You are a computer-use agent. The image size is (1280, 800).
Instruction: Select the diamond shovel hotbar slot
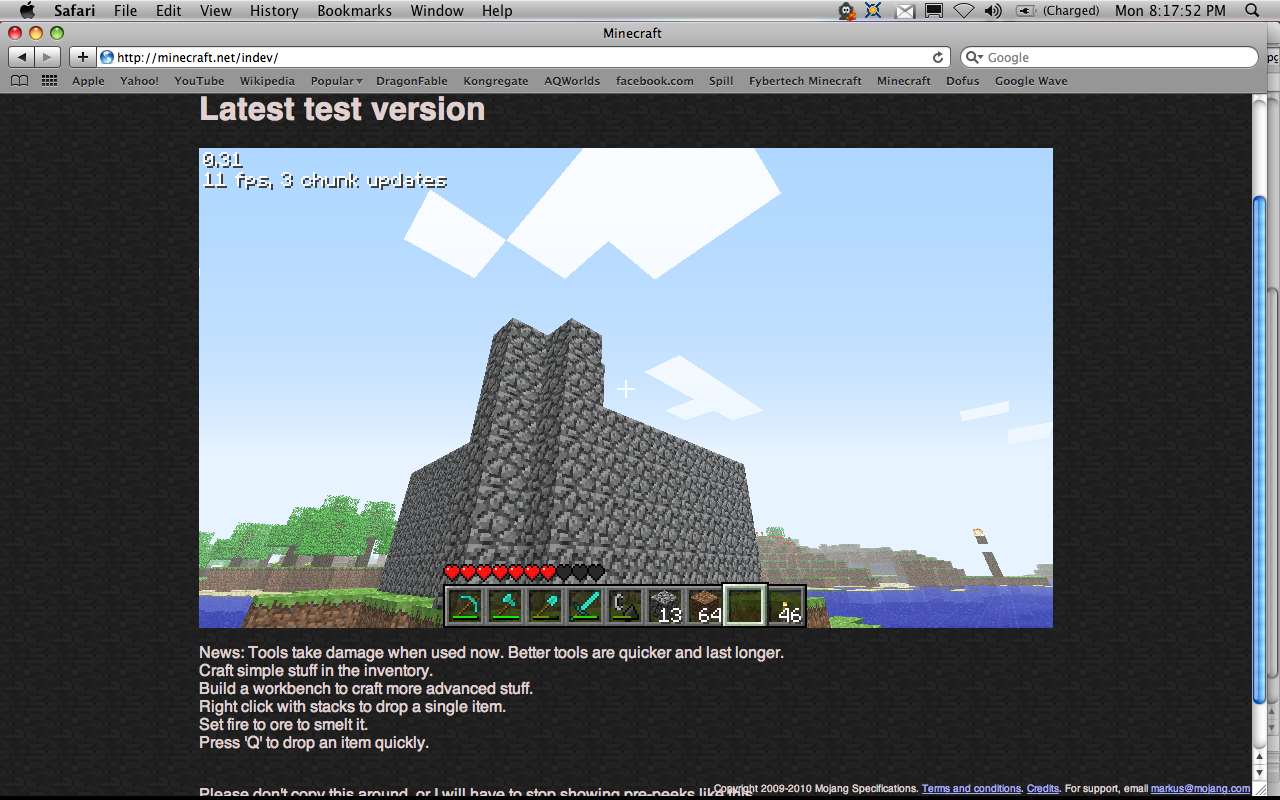[x=545, y=606]
